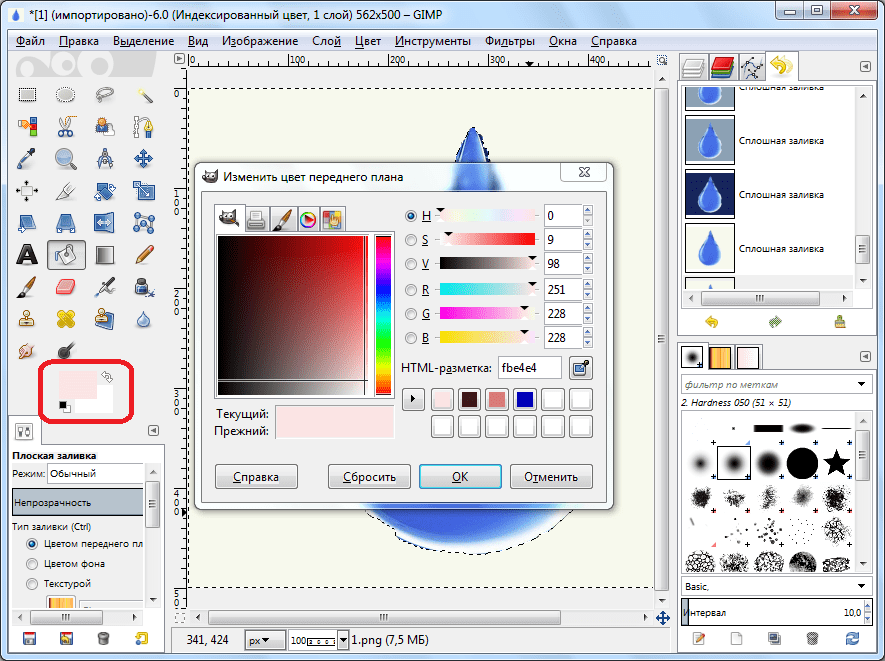This screenshot has width=885, height=661.
Task: Select the Scissors selection tool
Action: pos(66,126)
